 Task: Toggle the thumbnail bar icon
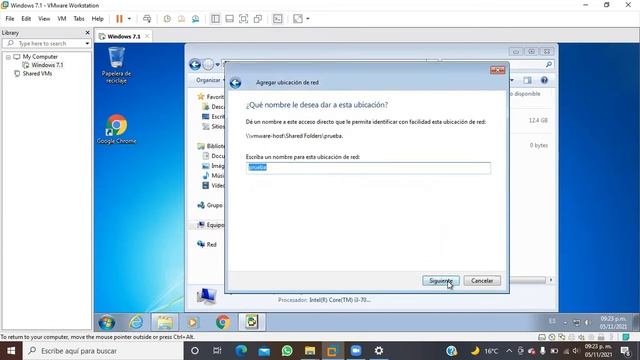(x=229, y=19)
